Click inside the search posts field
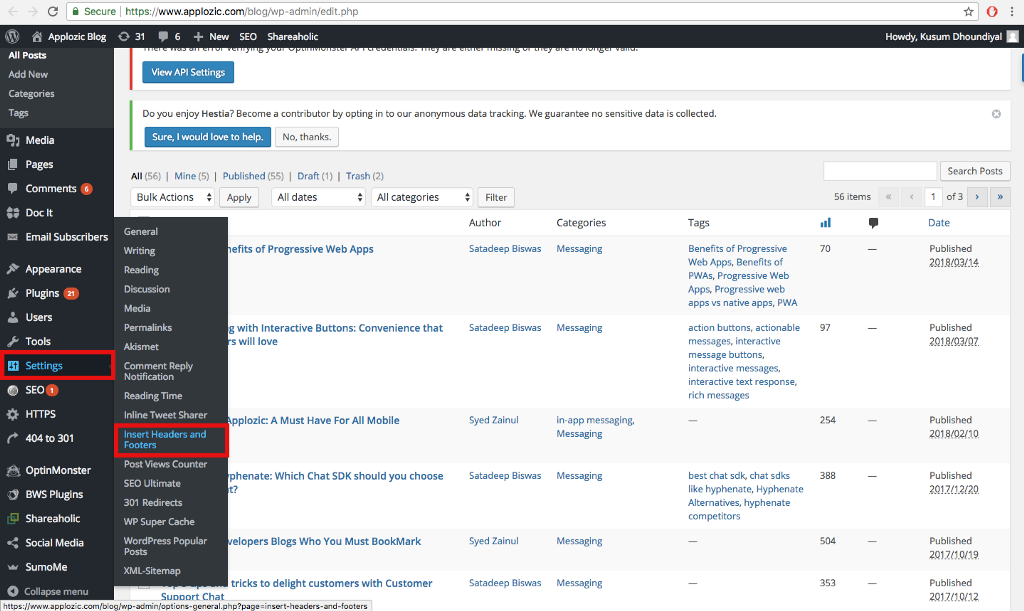The height and width of the screenshot is (611, 1024). pos(879,170)
